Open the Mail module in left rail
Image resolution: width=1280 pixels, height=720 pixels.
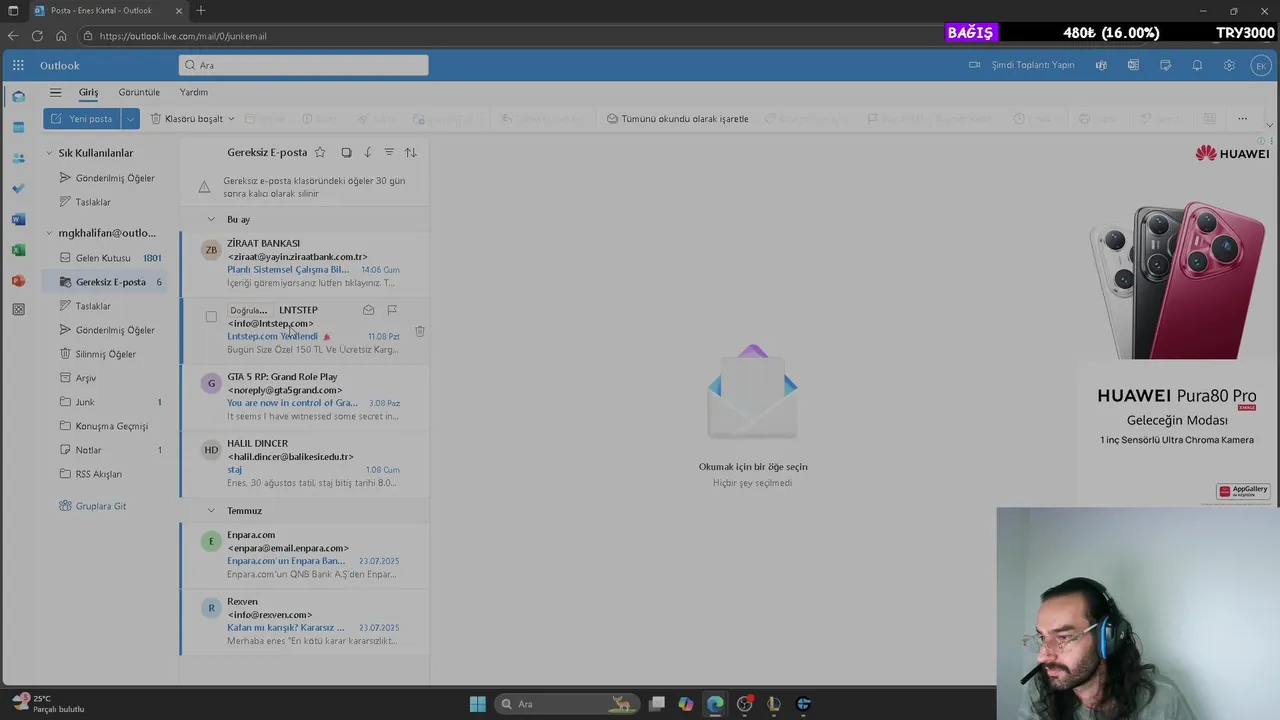tap(18, 97)
